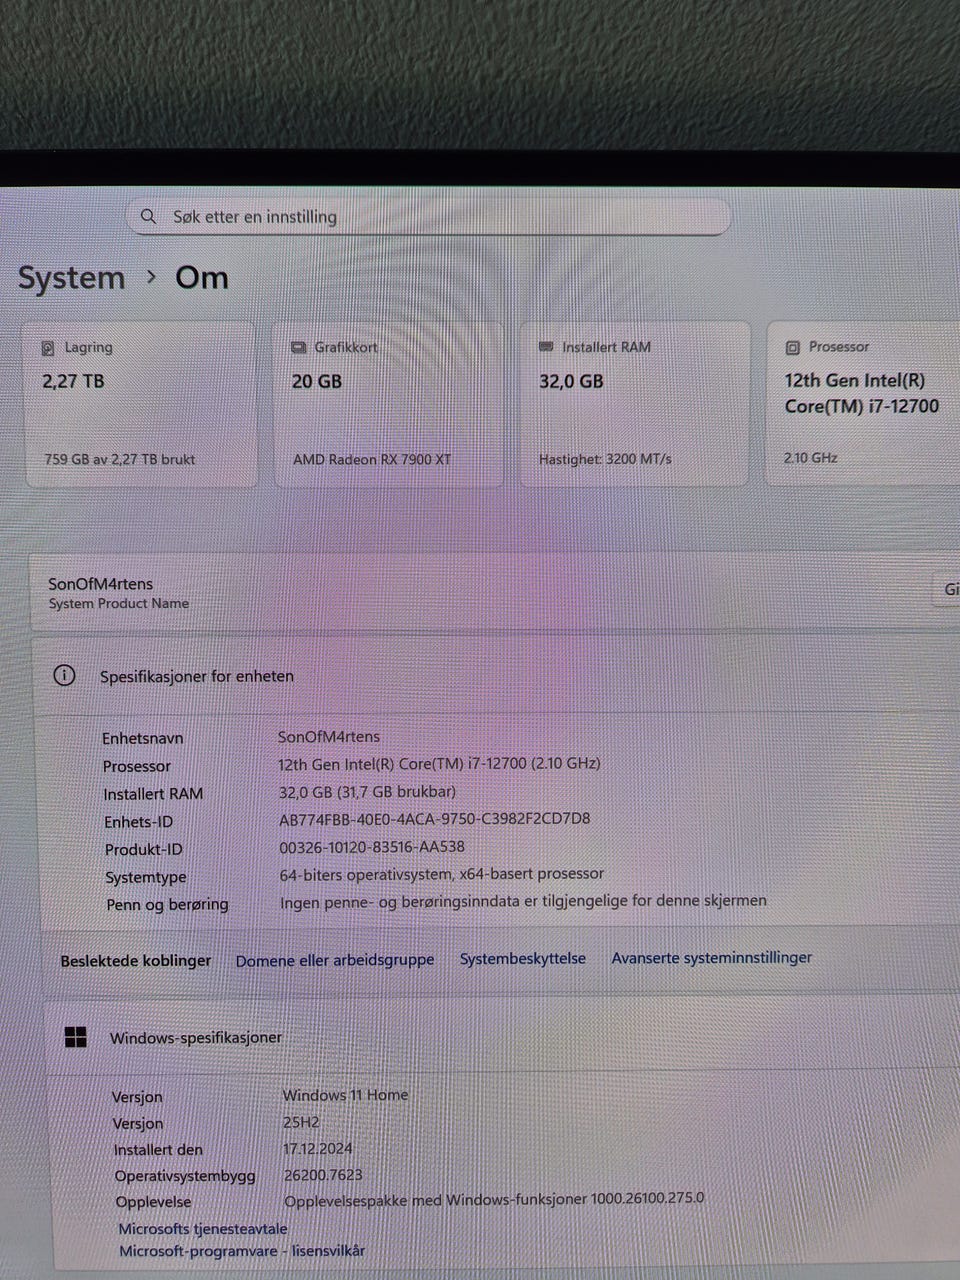This screenshot has width=960, height=1280.
Task: Click the info icon beside Spesifikasjoner
Action: [x=64, y=676]
